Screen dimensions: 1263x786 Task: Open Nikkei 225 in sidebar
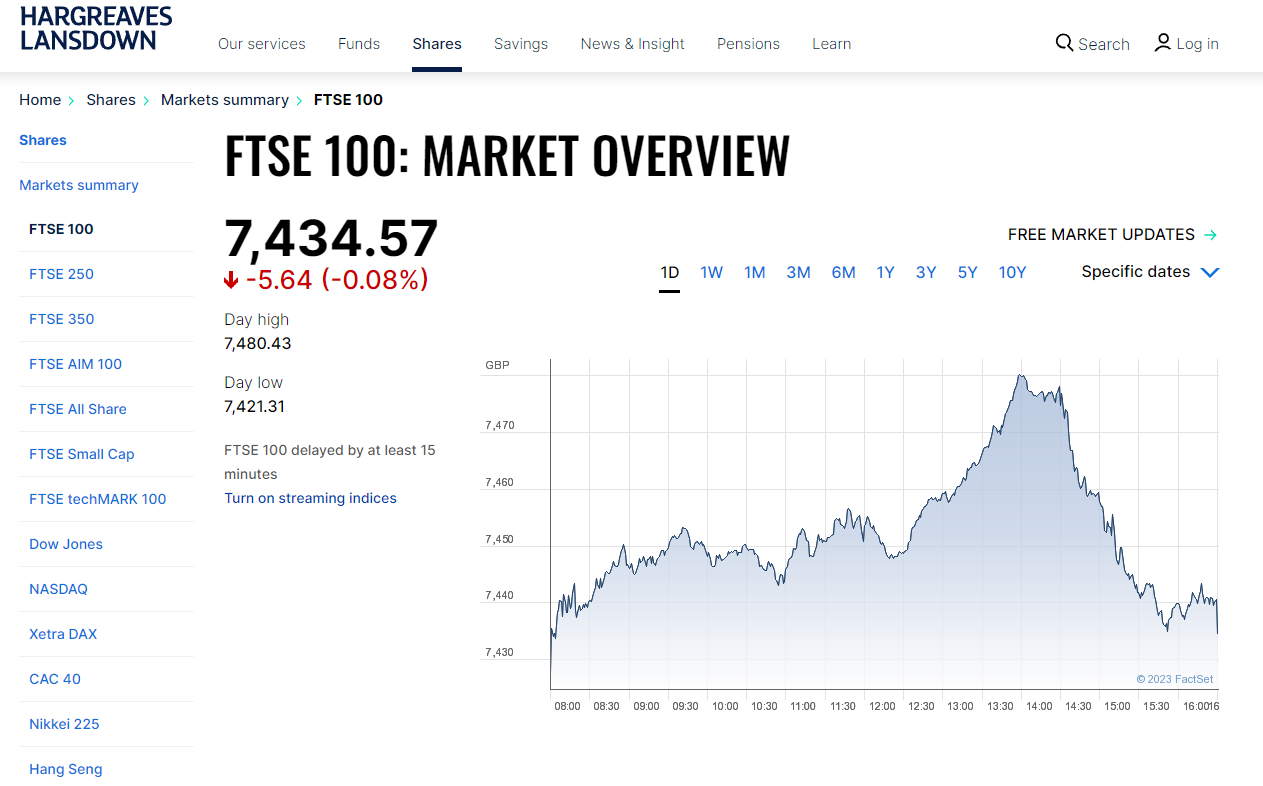[65, 724]
